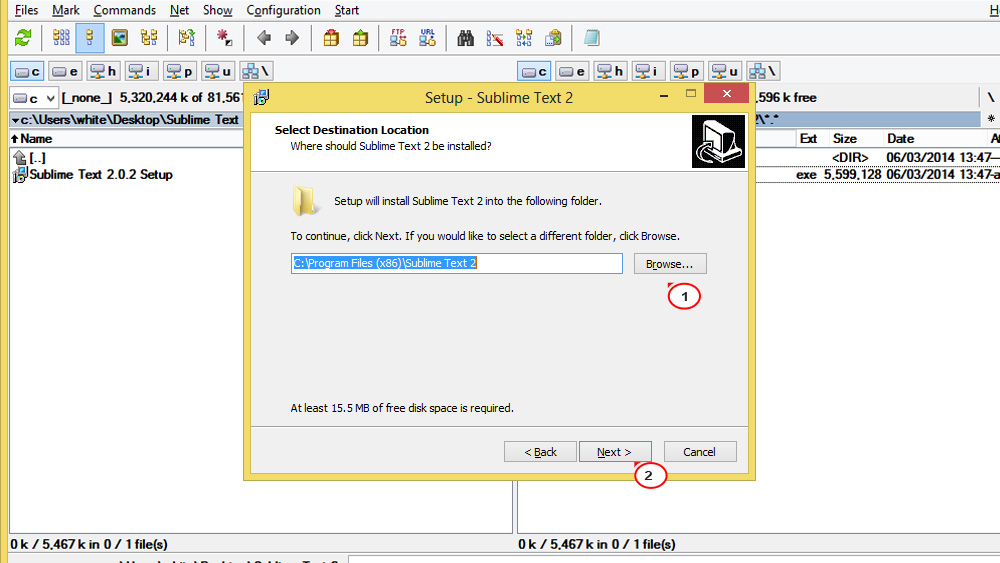Select network drive h in left panel
The height and width of the screenshot is (563, 1000).
tap(103, 71)
